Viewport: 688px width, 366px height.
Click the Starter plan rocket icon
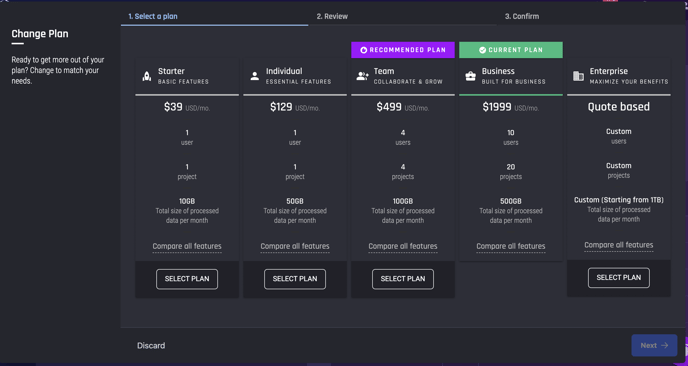tap(147, 76)
